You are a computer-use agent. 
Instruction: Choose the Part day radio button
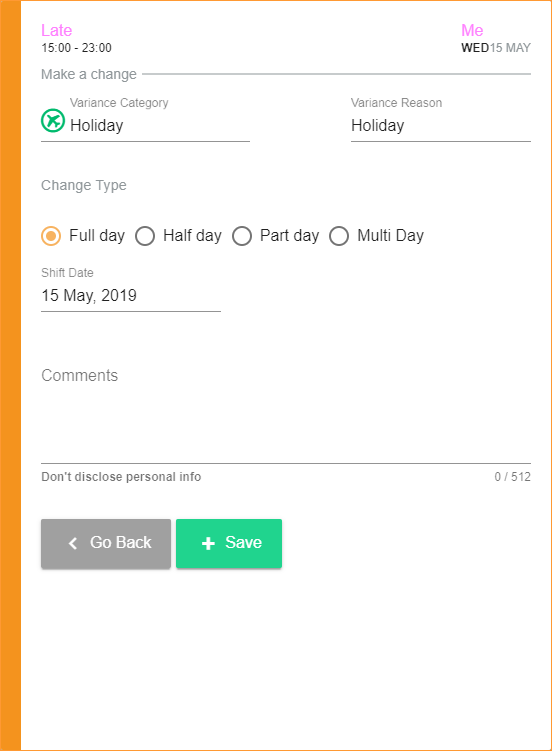click(242, 236)
